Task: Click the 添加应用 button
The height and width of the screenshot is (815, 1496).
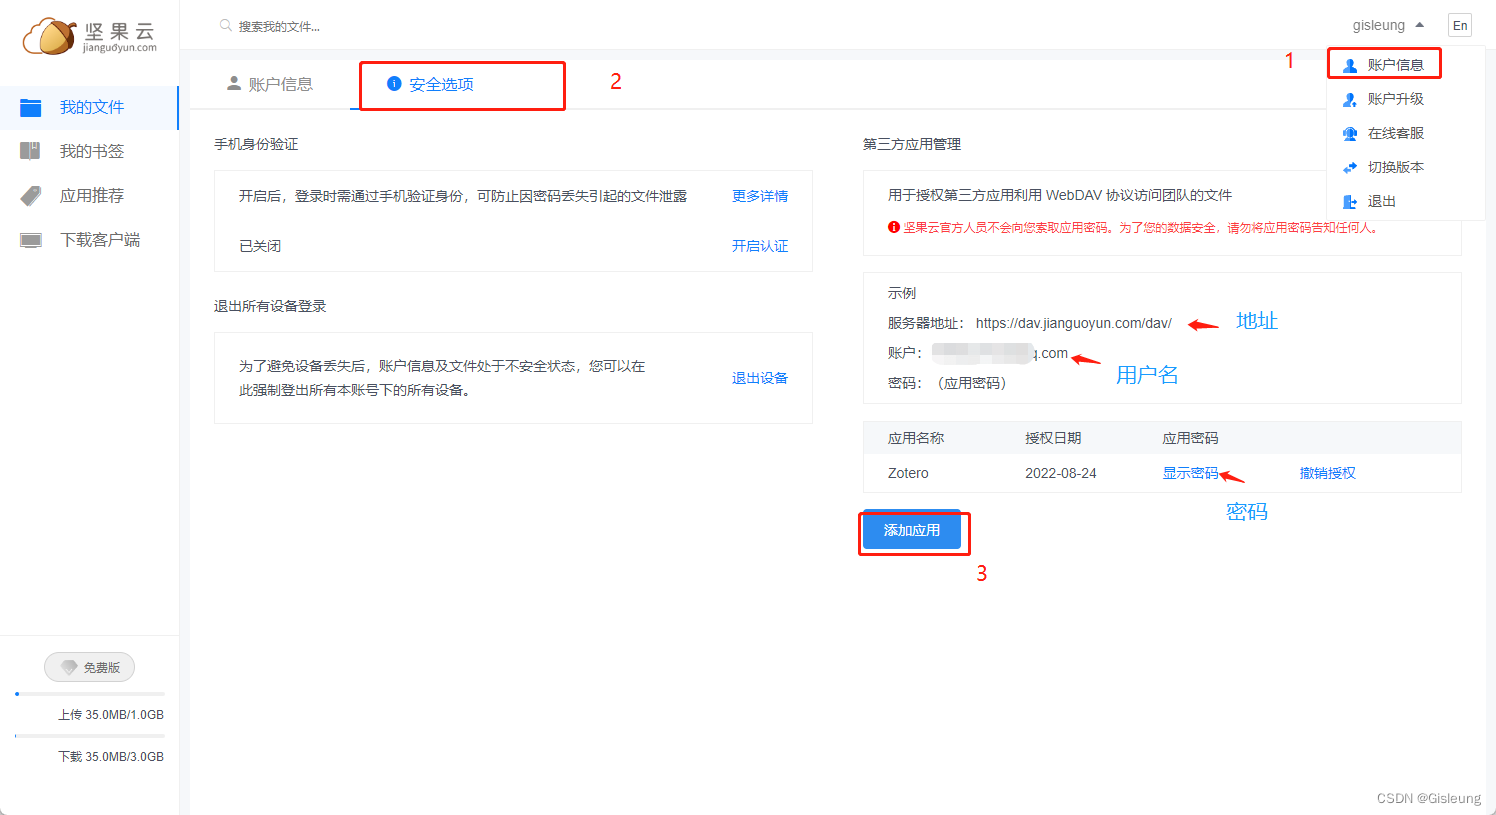Action: click(912, 530)
